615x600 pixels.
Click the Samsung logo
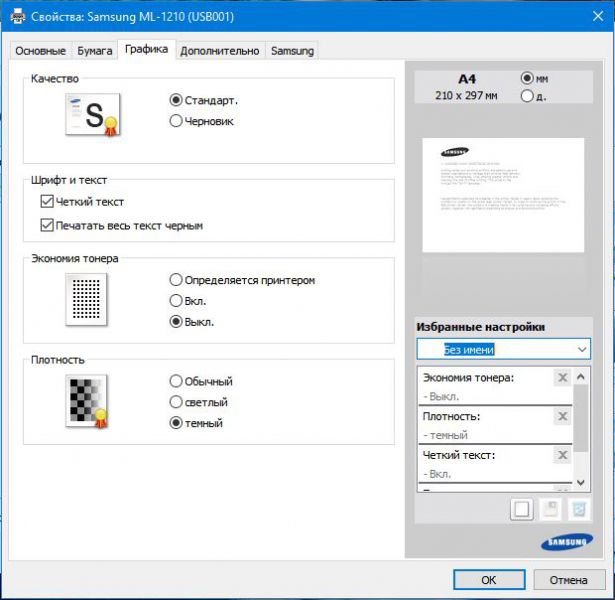click(558, 543)
